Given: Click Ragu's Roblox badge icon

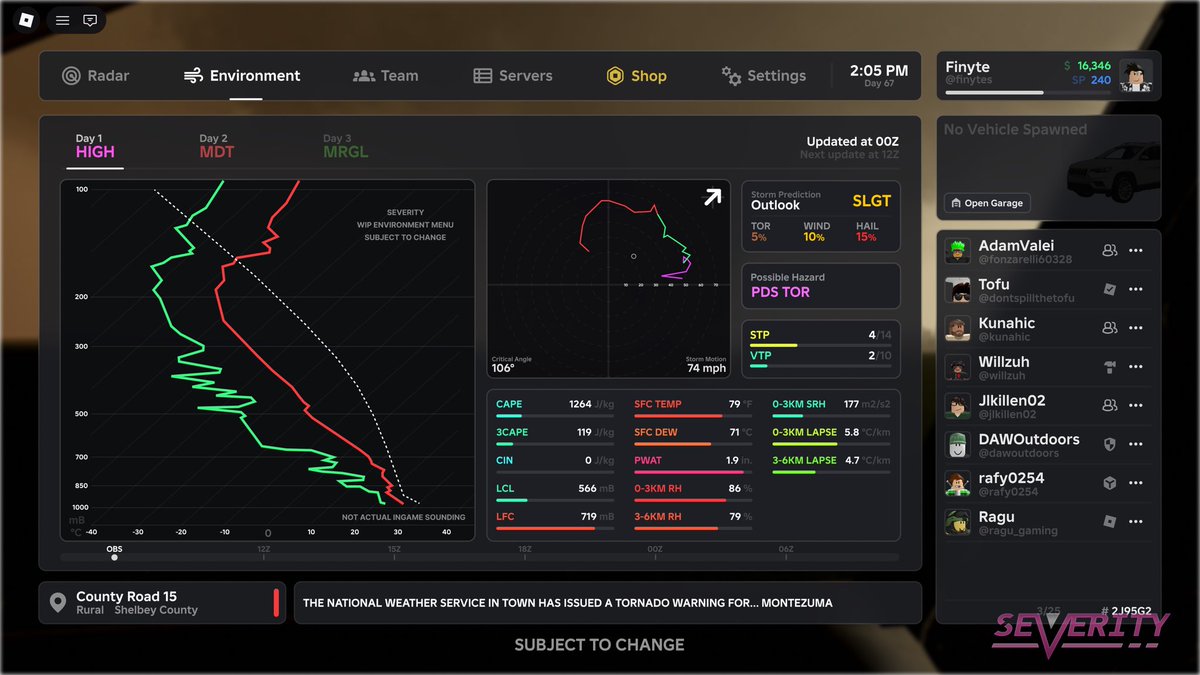Looking at the screenshot, I should point(1109,521).
